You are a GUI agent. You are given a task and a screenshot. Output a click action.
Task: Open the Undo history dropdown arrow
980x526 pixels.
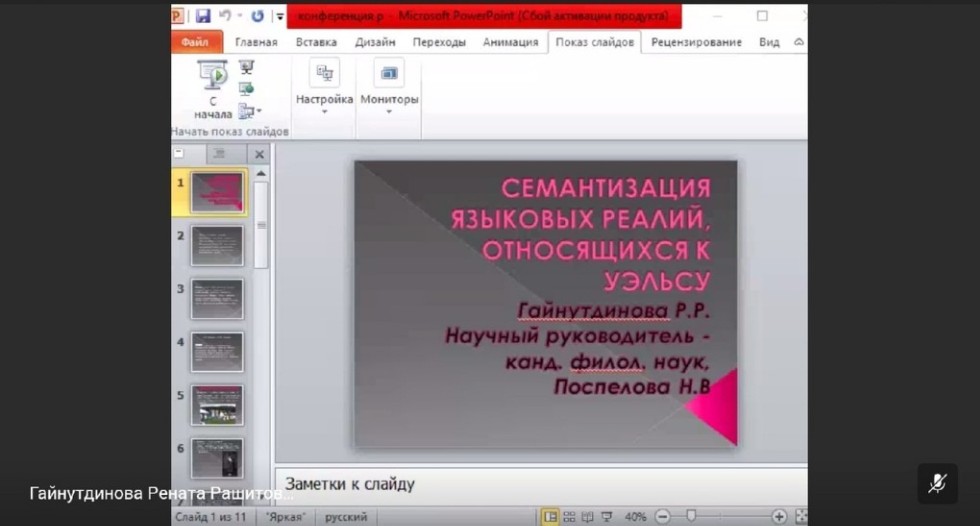240,16
